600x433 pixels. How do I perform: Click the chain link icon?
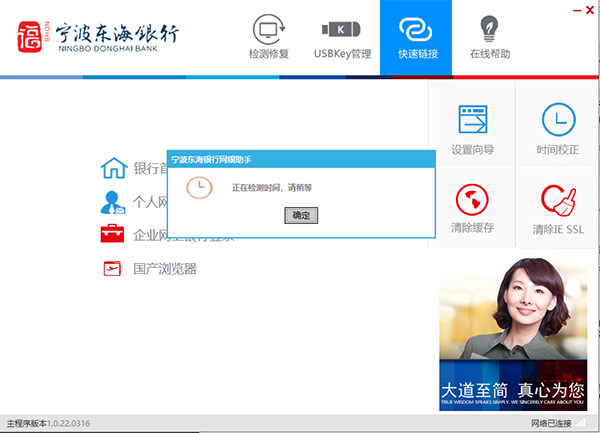[416, 29]
